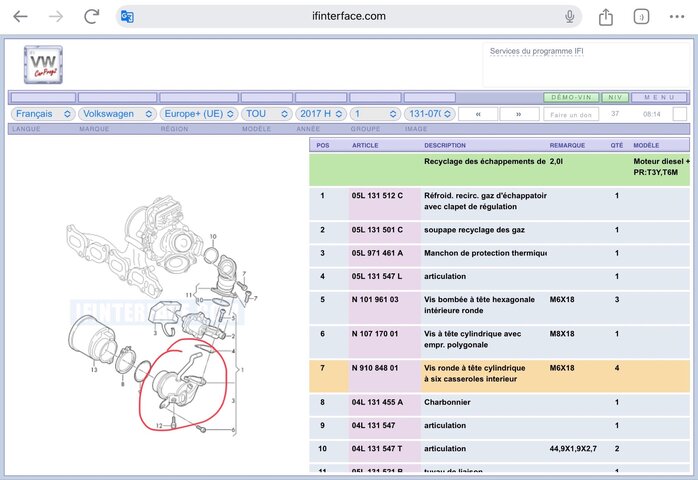698x480 pixels.
Task: Click the DESCRIPTION column header
Action: 445,145
